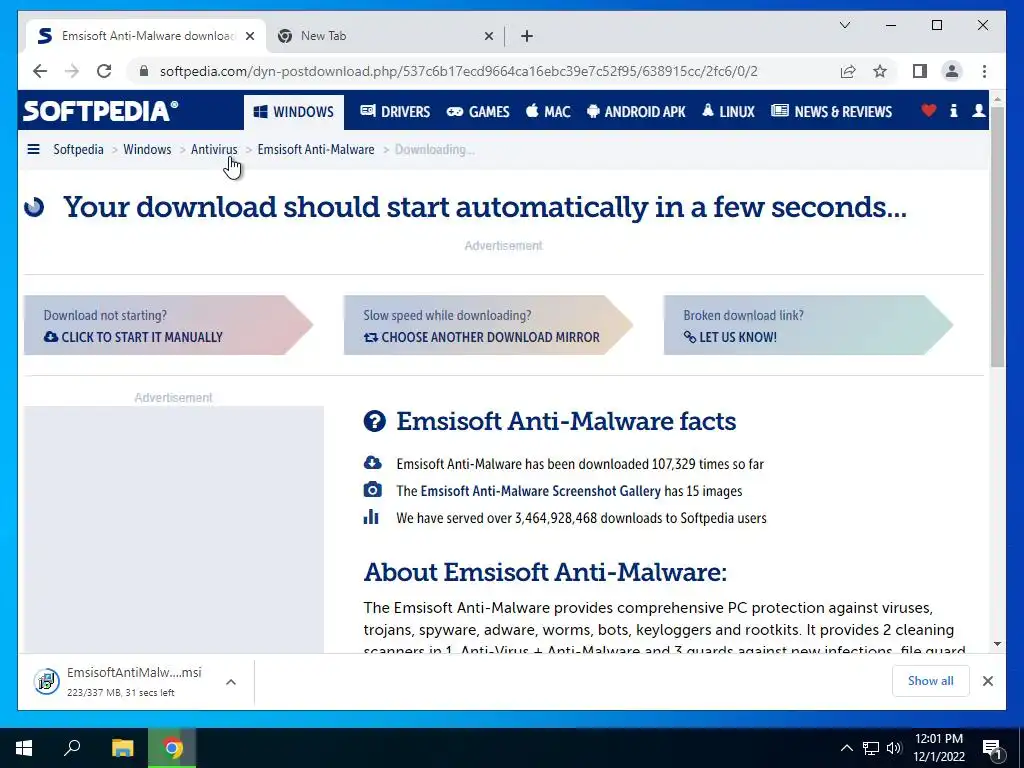The image size is (1024, 768).
Task: Open Windows taskbar search
Action: coord(72,748)
